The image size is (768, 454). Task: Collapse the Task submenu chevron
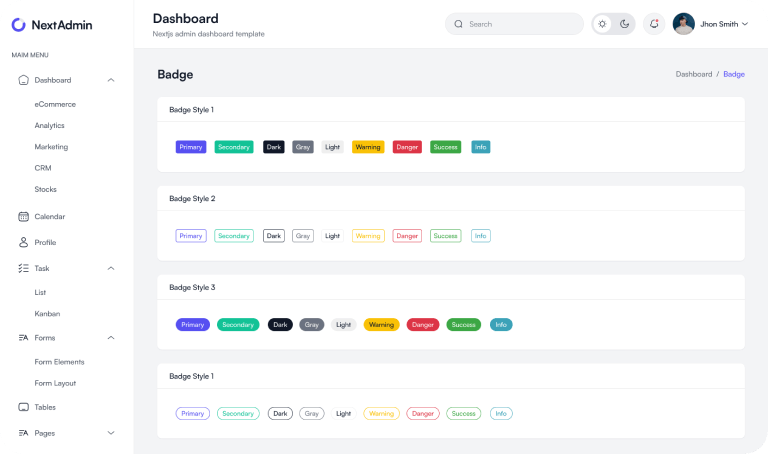point(111,268)
